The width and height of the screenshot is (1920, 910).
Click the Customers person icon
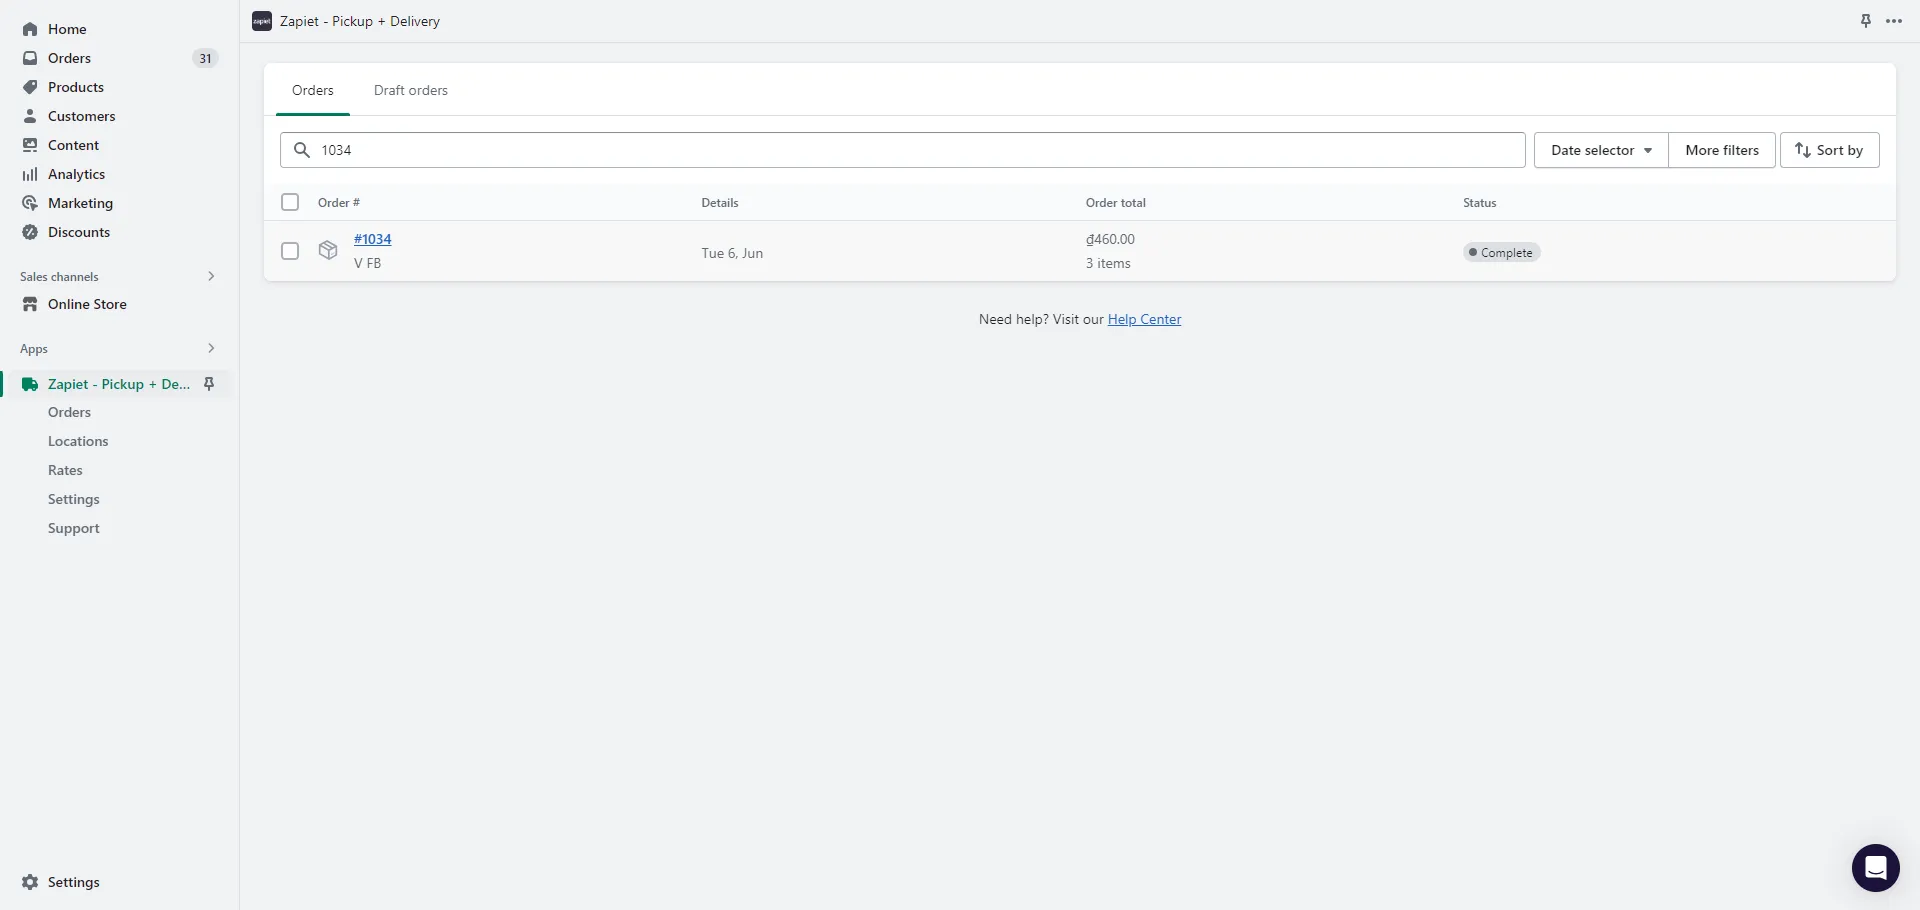(x=30, y=116)
